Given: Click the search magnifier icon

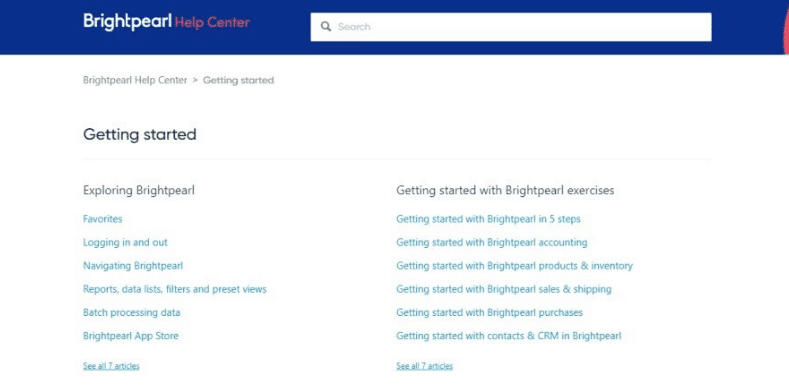Looking at the screenshot, I should (326, 27).
